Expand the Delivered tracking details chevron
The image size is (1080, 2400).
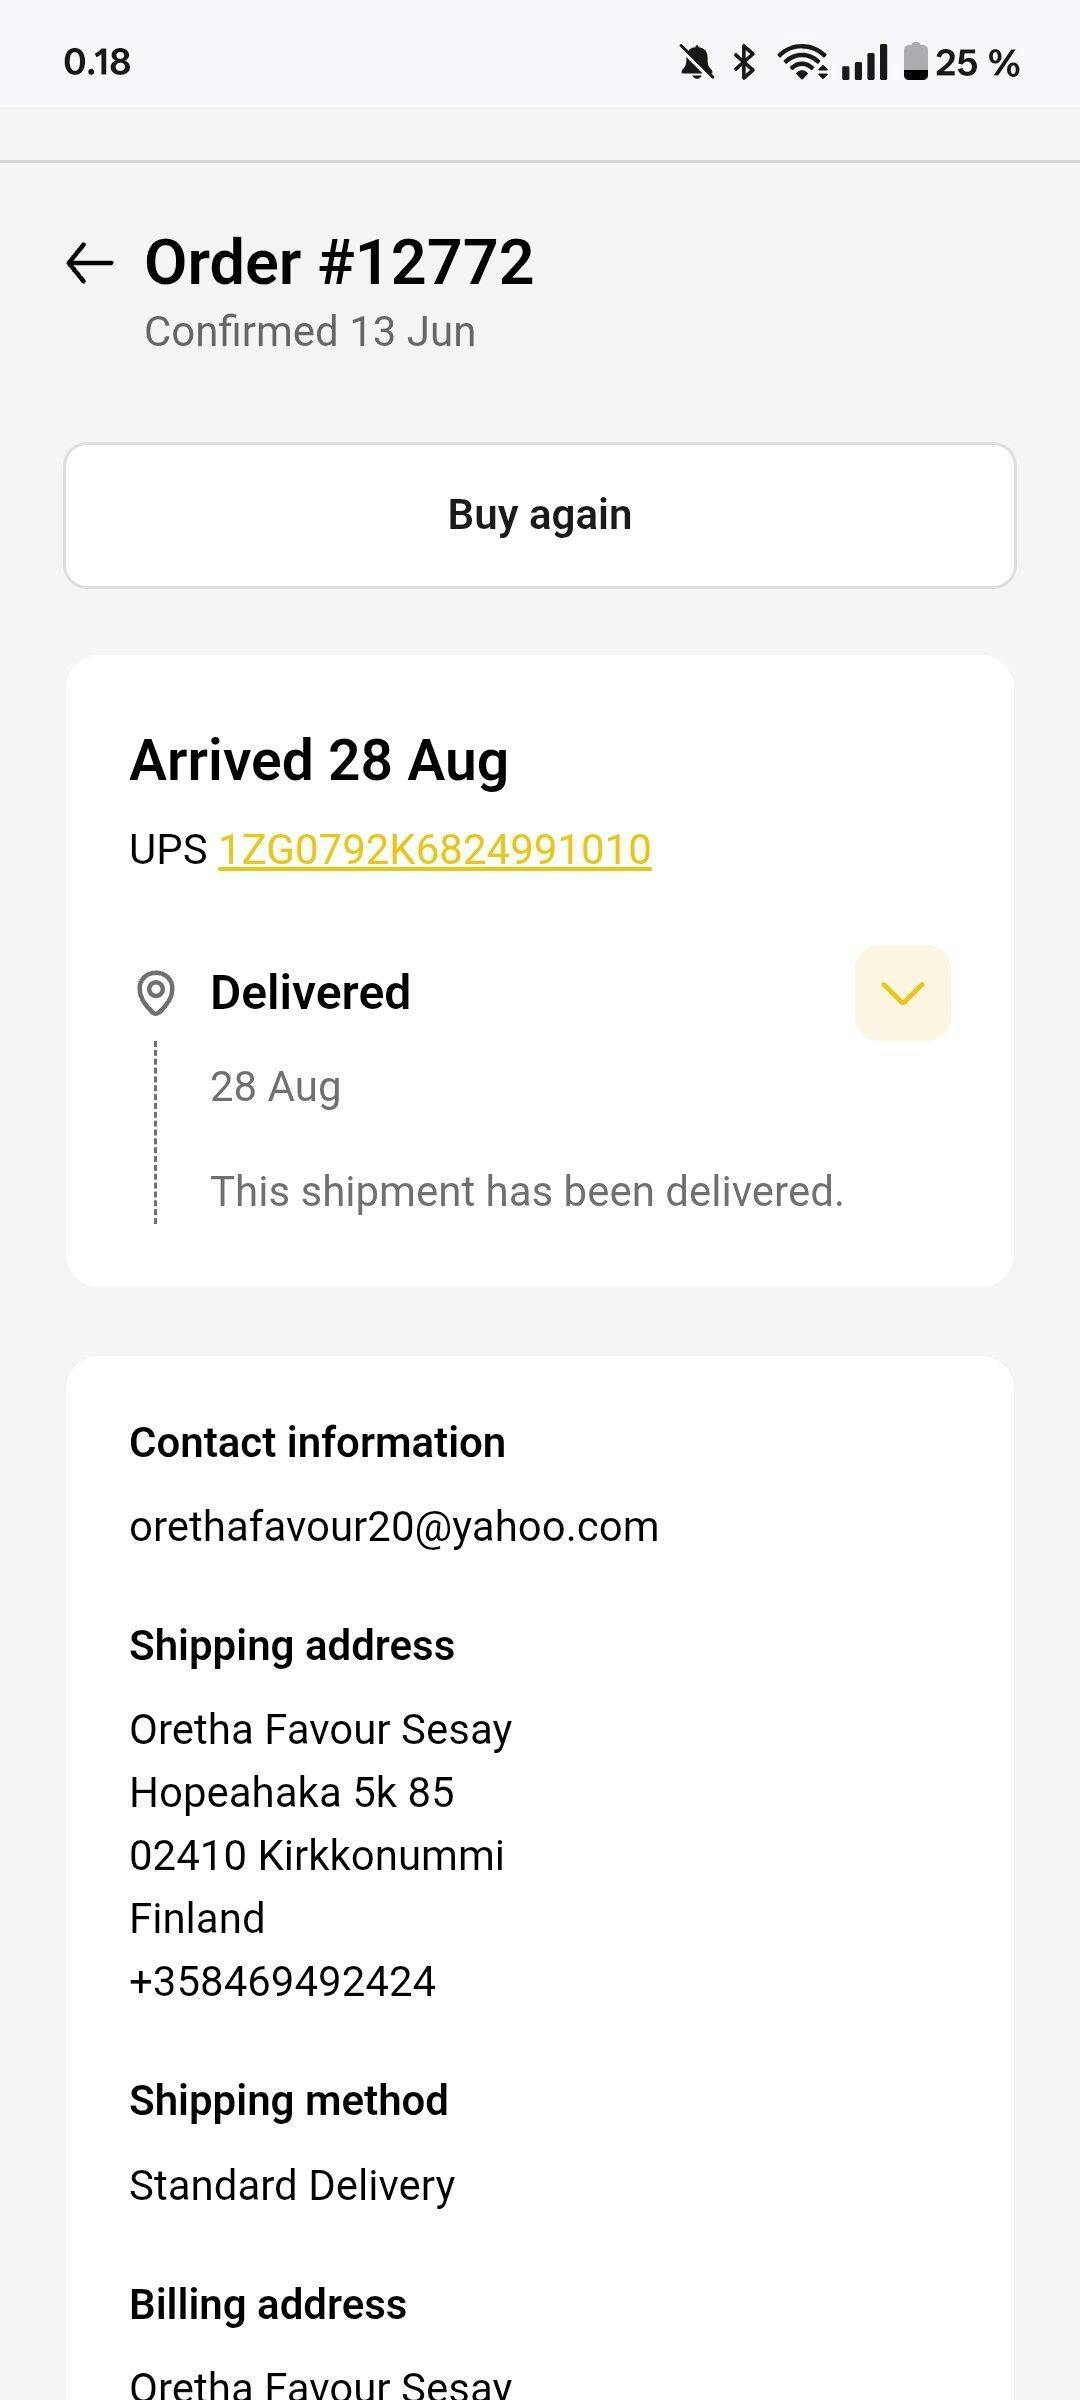click(x=902, y=993)
